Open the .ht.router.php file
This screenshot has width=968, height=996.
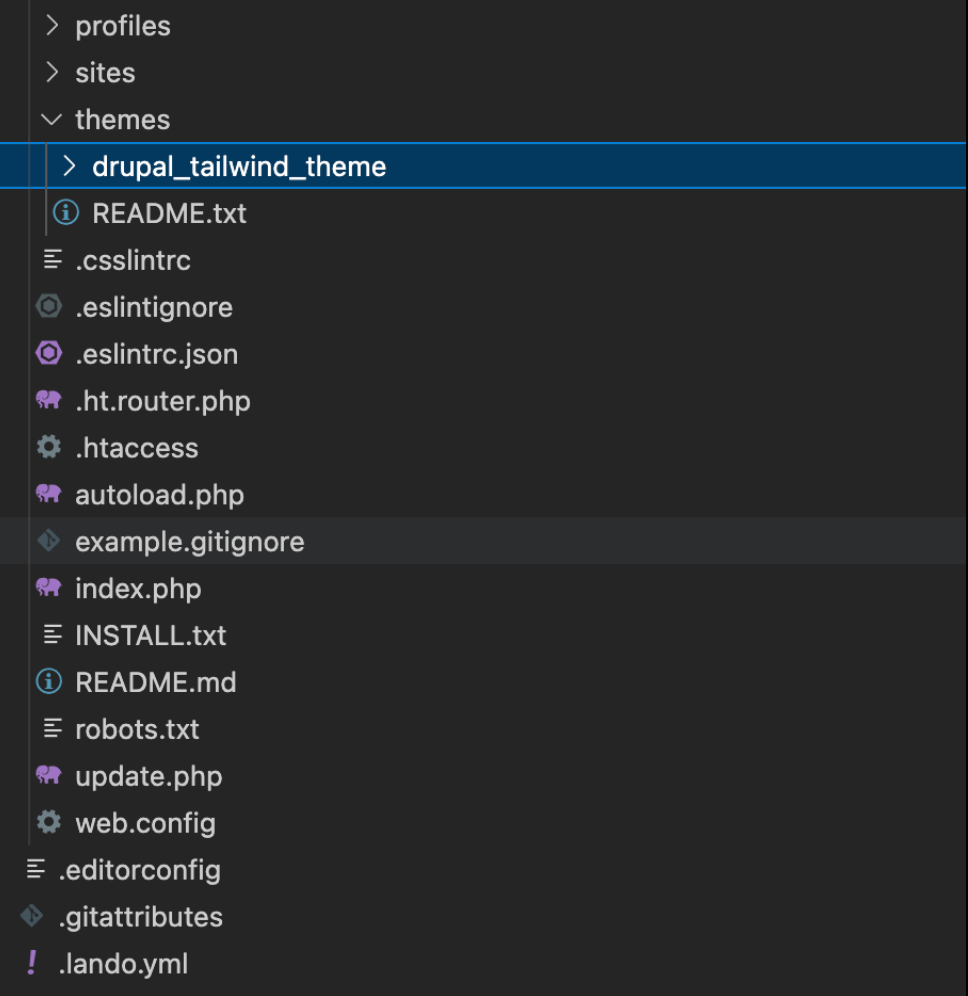pos(163,401)
